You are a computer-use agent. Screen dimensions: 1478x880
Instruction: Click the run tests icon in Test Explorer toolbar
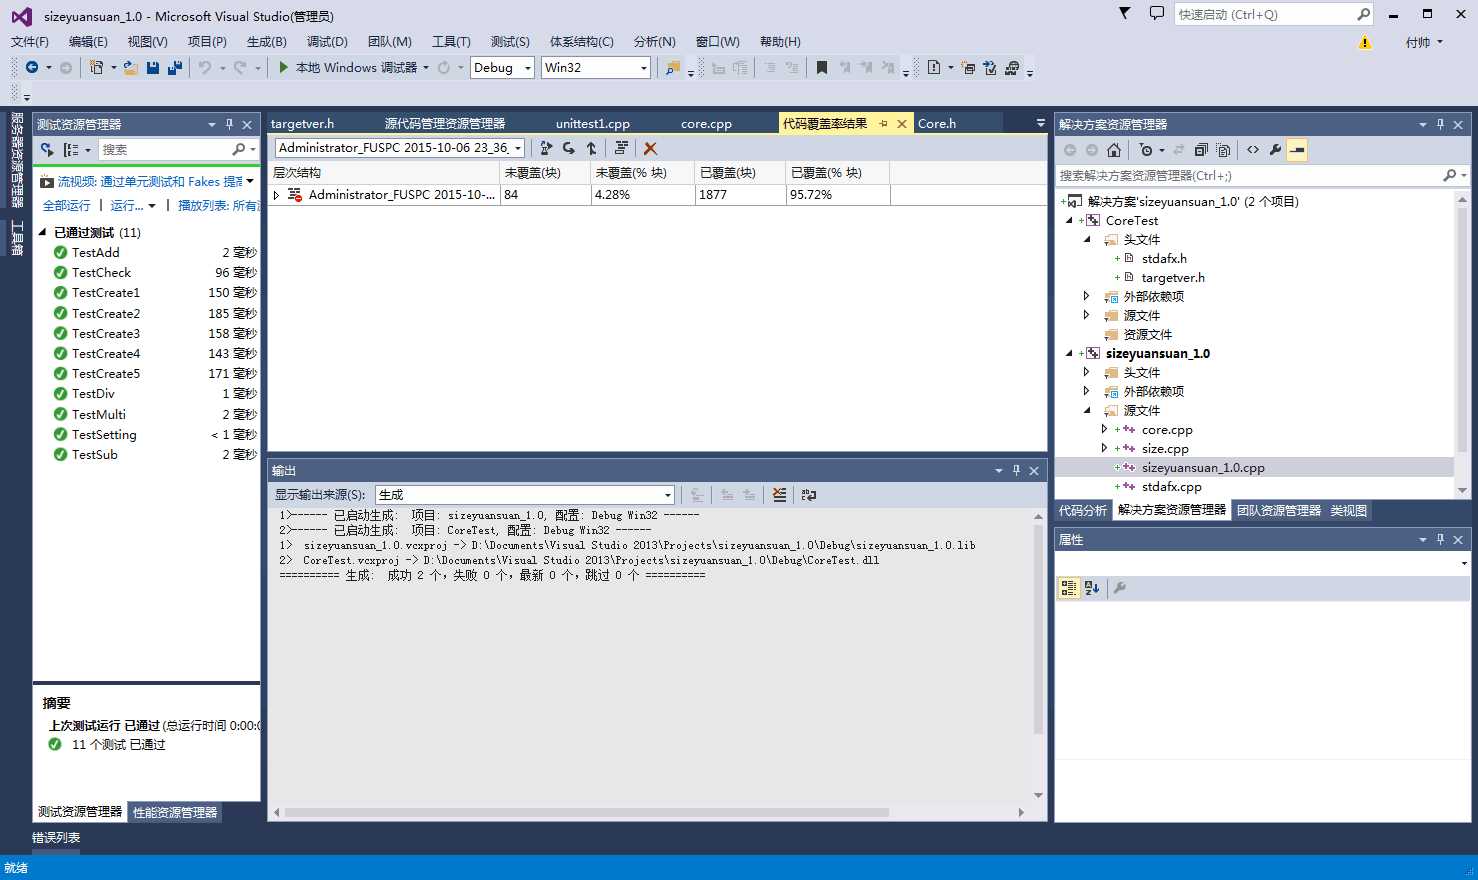(x=47, y=149)
